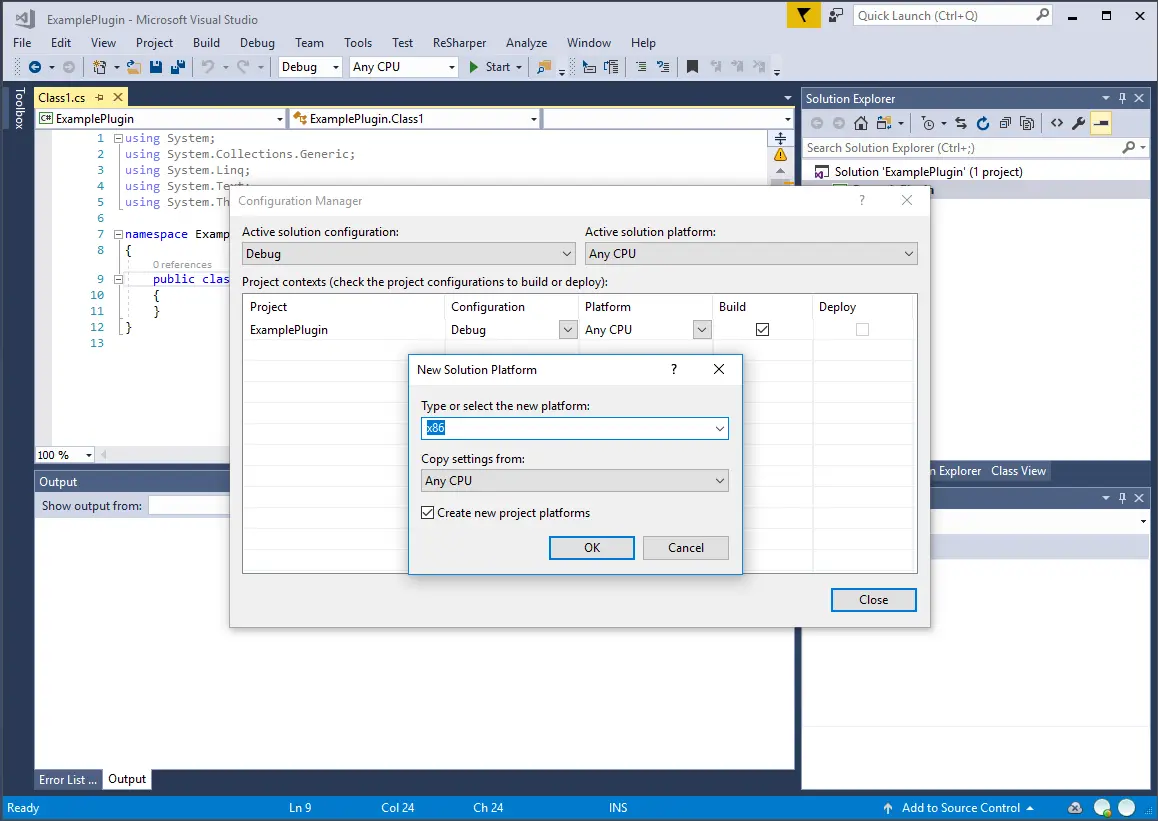
Task: Close the New Solution Platform dialog with X
Action: point(719,369)
